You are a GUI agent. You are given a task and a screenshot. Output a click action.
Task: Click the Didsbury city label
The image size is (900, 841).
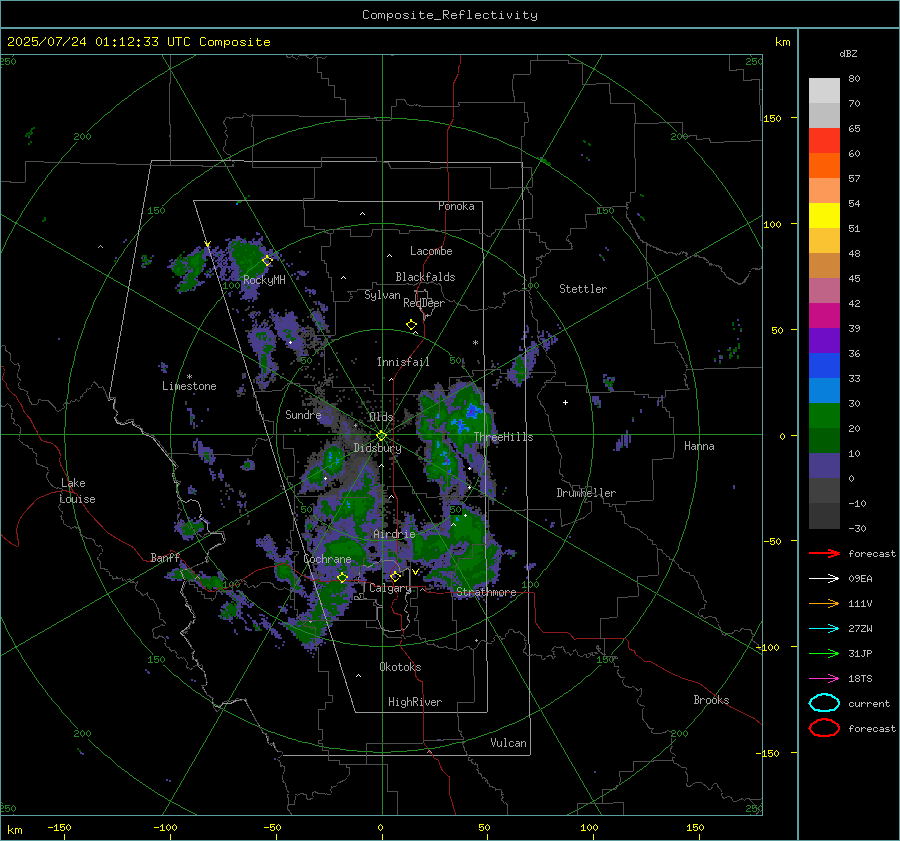point(377,448)
